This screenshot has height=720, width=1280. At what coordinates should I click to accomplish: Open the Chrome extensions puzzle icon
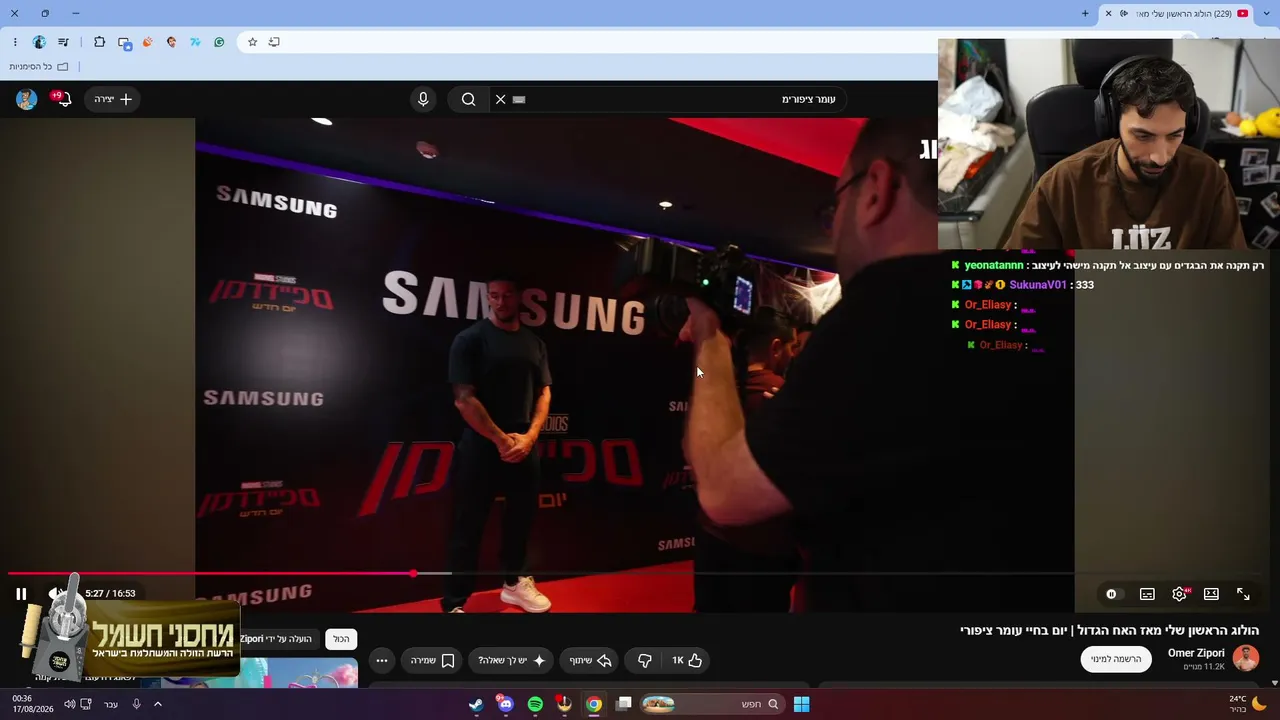click(99, 42)
